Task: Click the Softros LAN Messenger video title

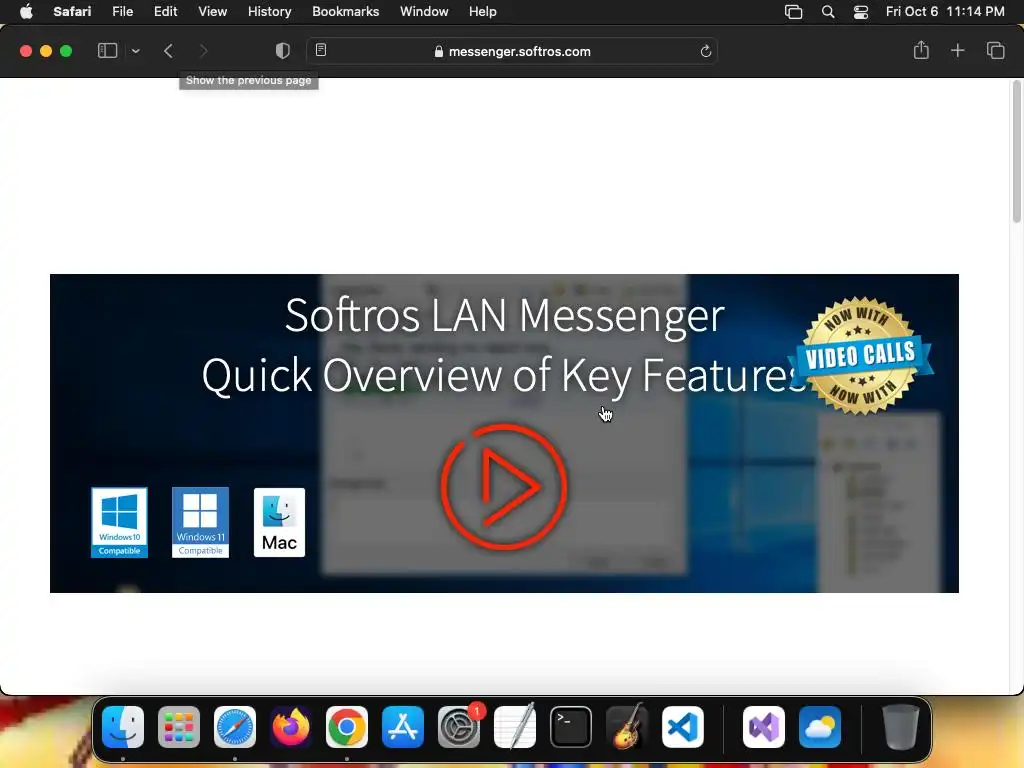Action: pos(505,315)
